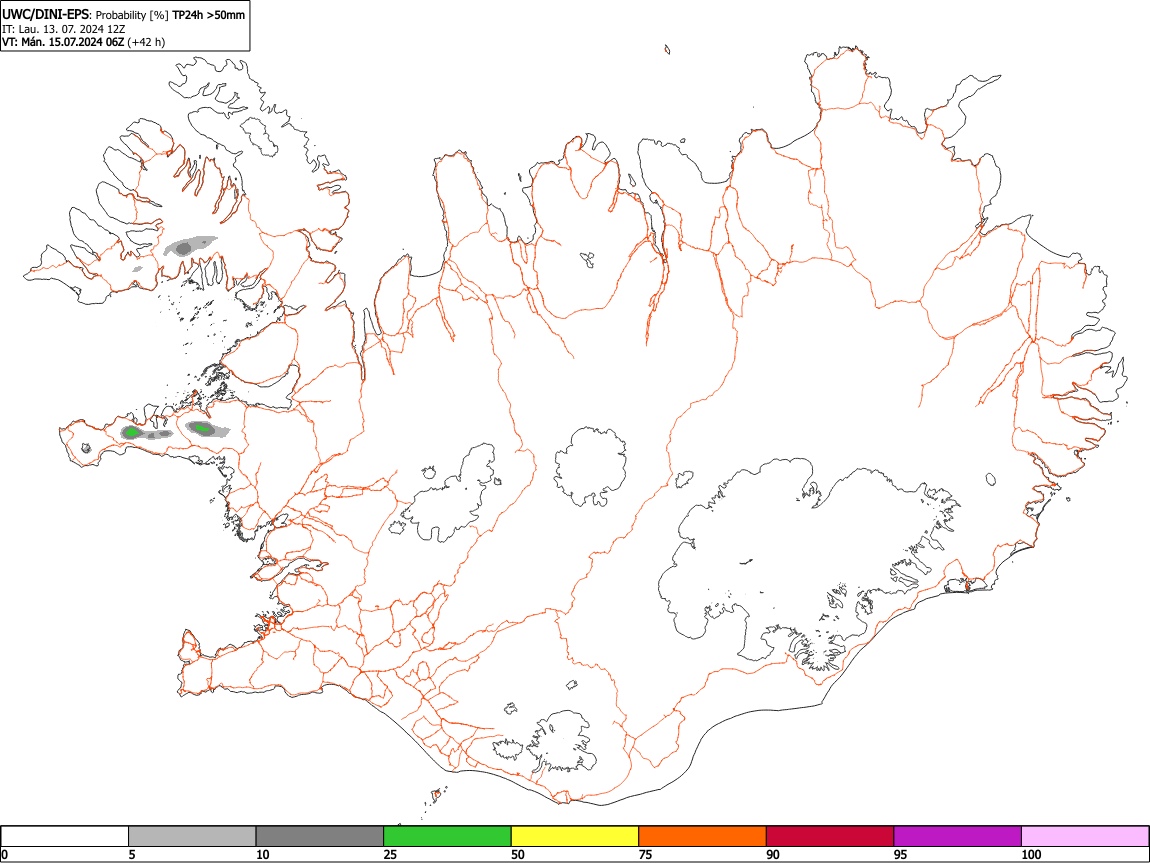The height and width of the screenshot is (863, 1150).
Task: Click the gray probability patch in the Westfjords
Action: coord(190,246)
